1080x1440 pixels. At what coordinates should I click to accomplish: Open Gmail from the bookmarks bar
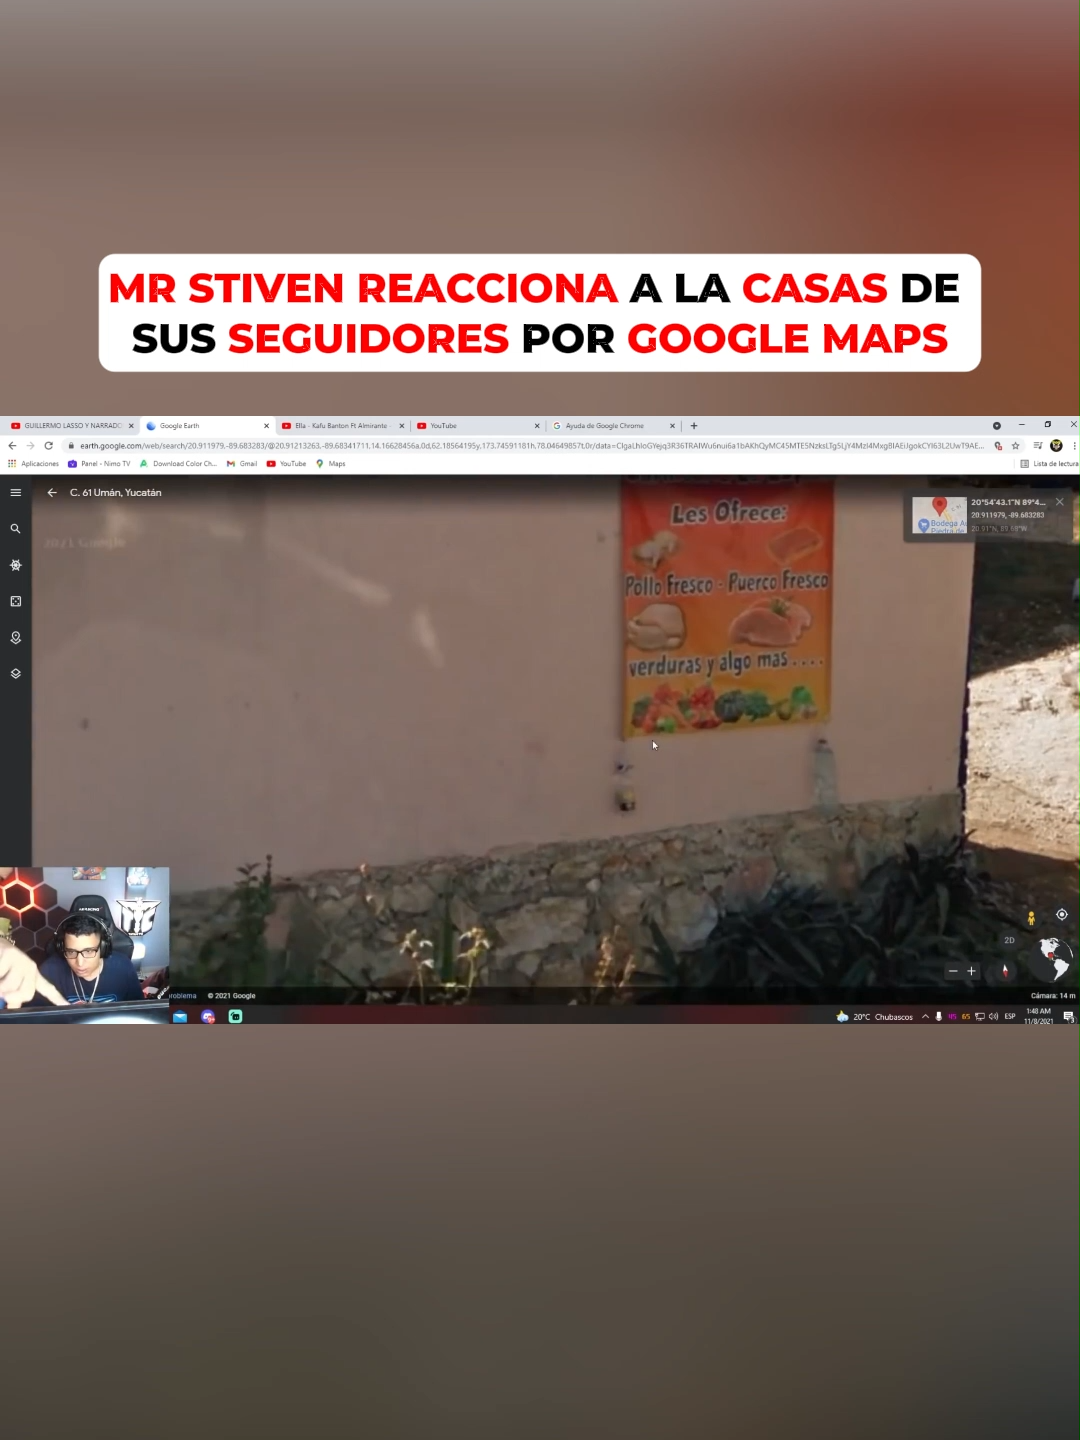(242, 463)
